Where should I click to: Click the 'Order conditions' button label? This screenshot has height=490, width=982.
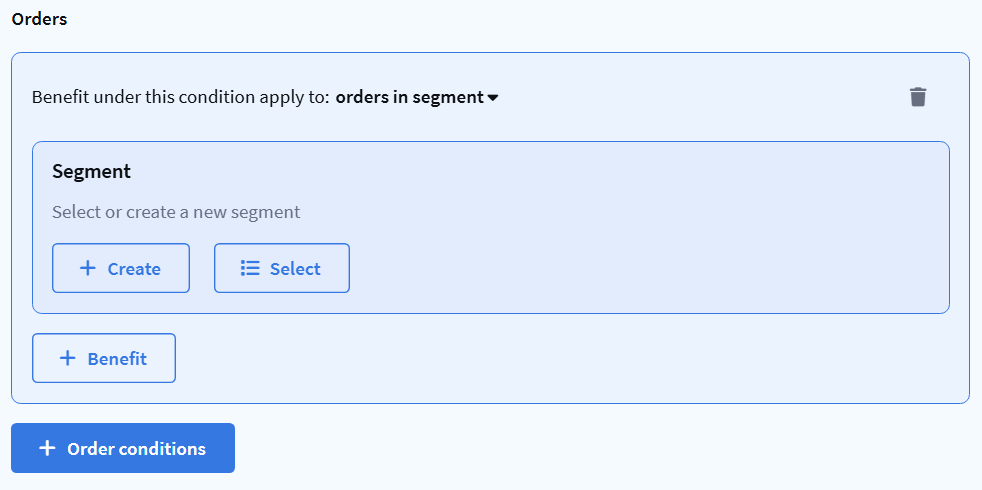point(136,449)
